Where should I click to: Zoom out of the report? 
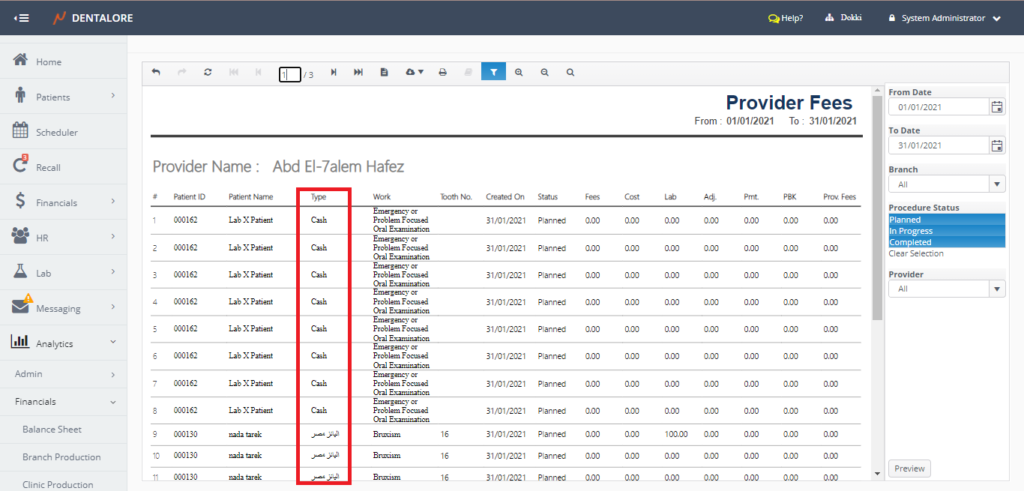[544, 72]
